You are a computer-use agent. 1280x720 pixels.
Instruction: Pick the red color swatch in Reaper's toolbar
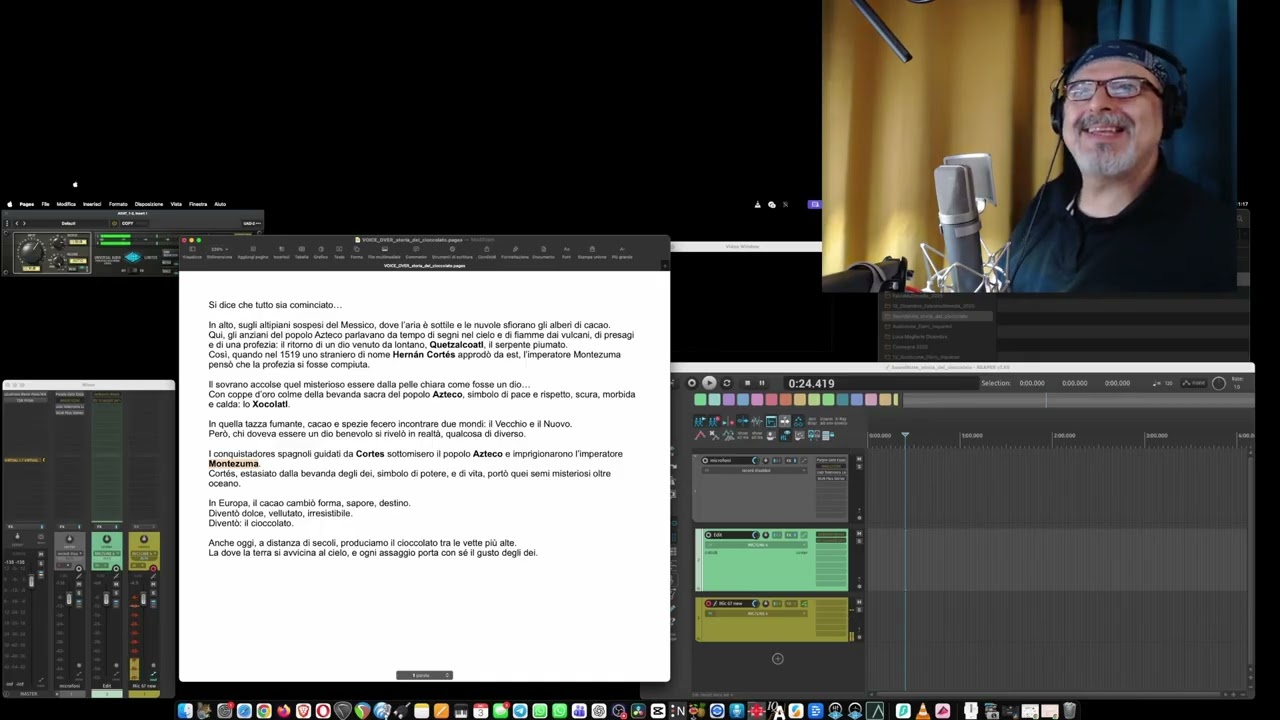tap(771, 399)
